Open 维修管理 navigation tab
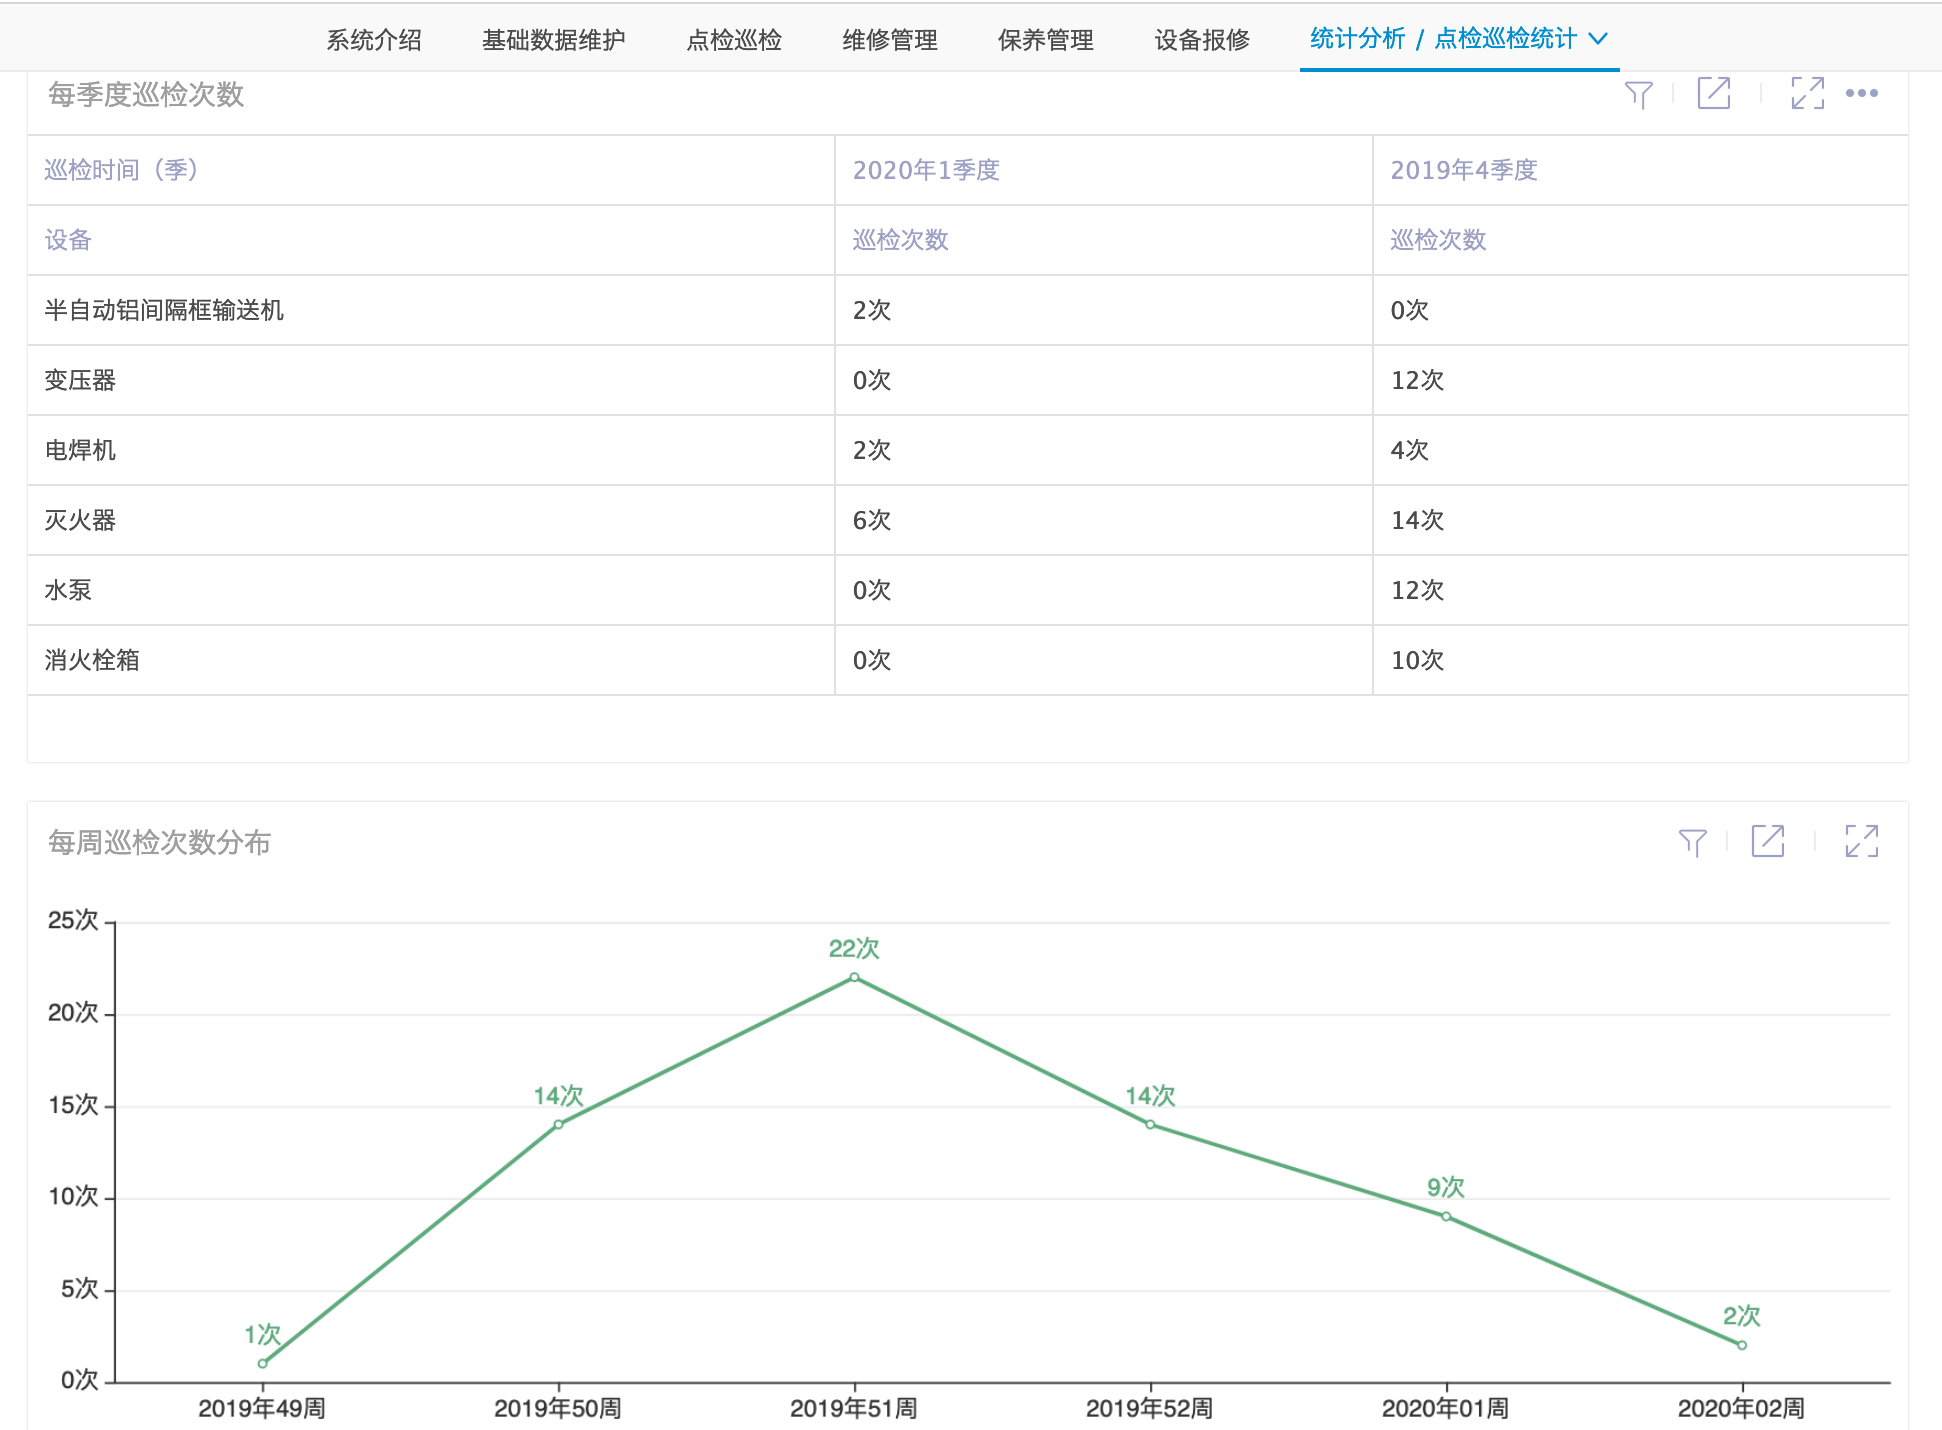 pos(889,40)
